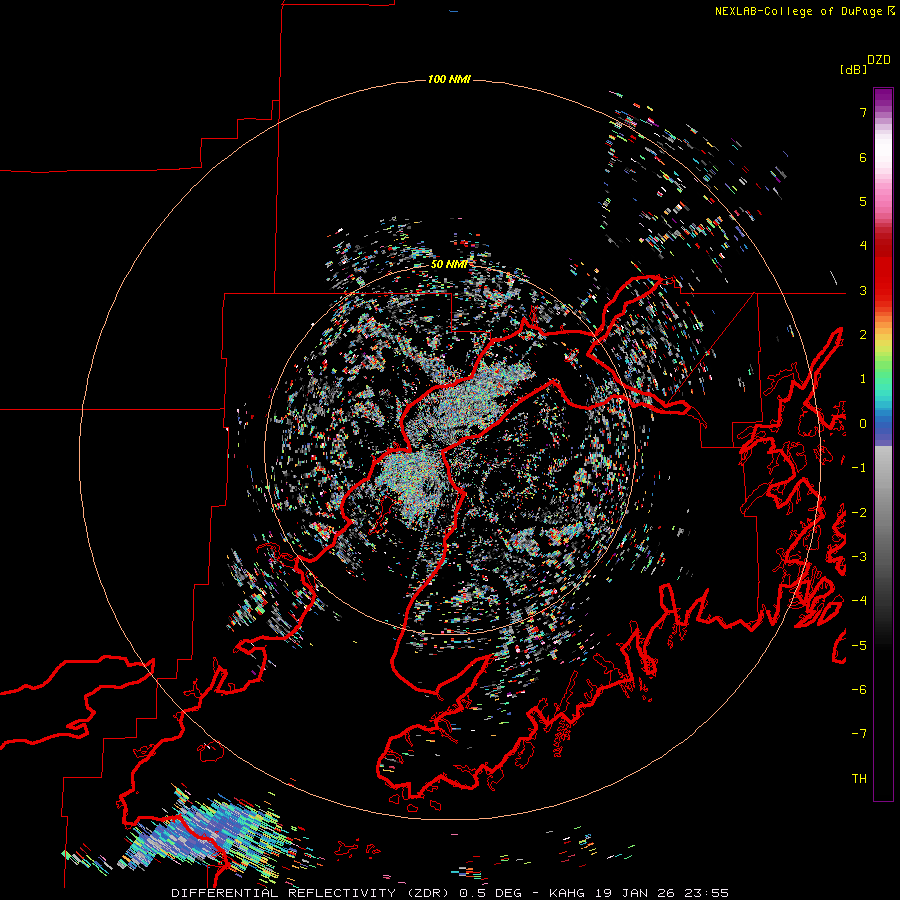Click the 100 NMI range ring label
The width and height of the screenshot is (900, 900).
pyautogui.click(x=449, y=79)
